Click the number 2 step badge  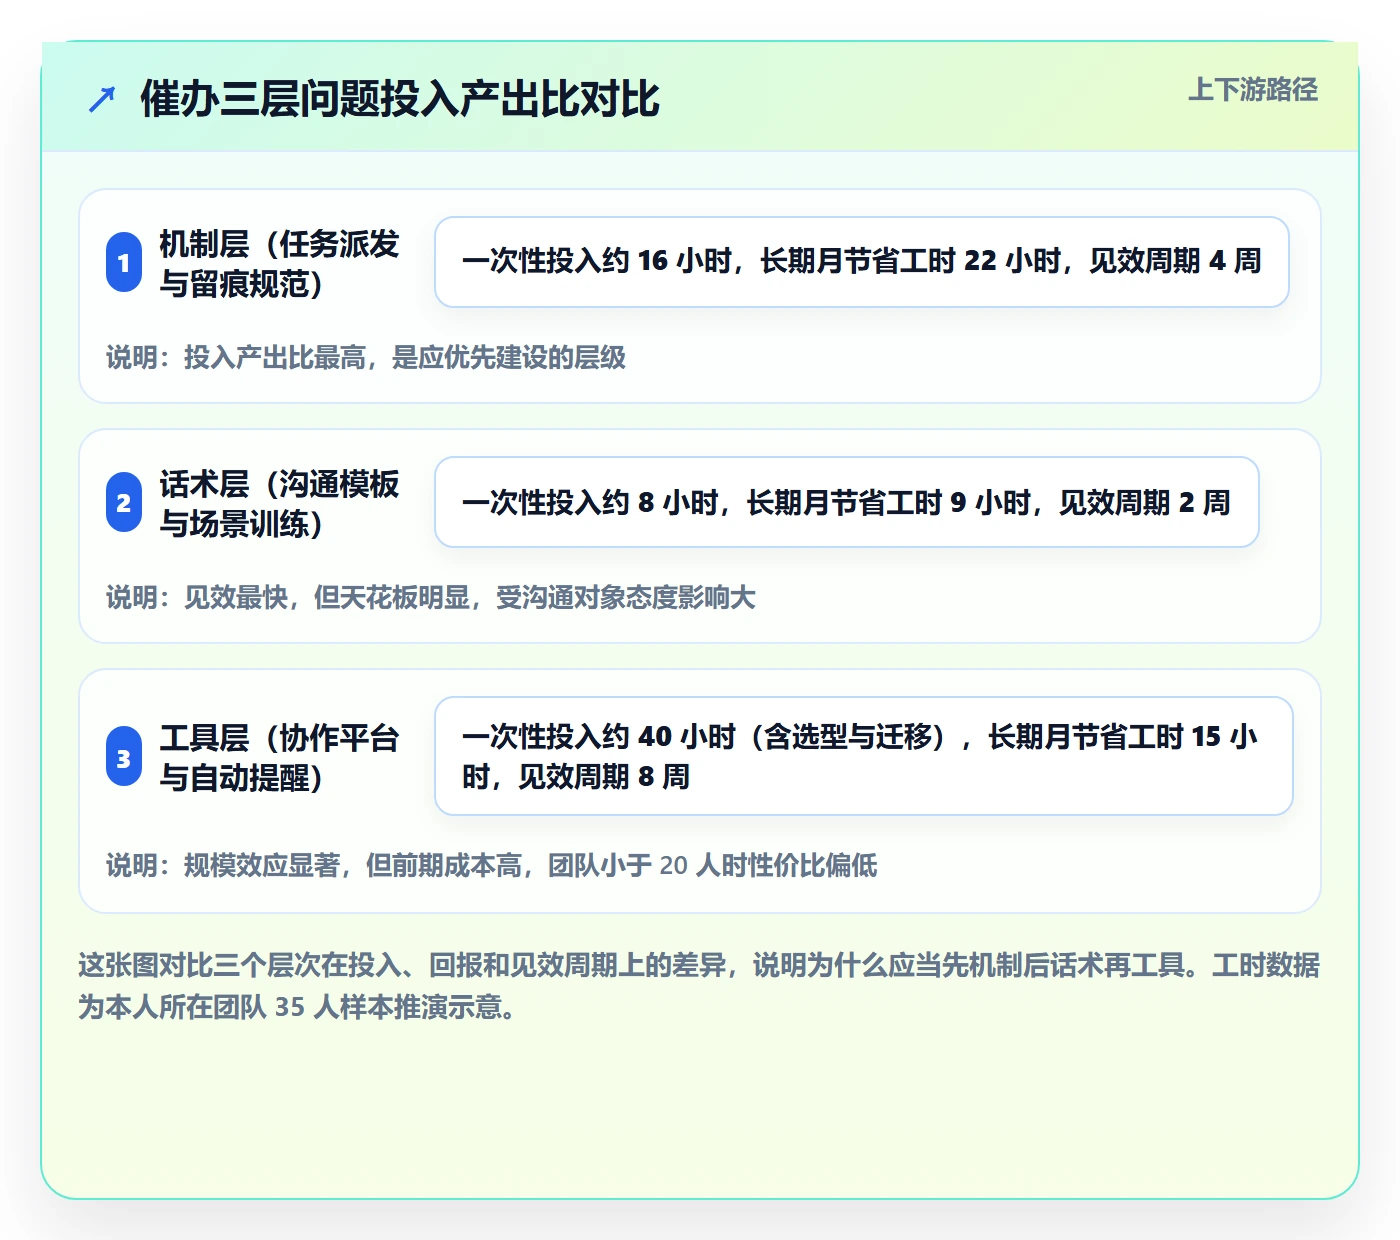[124, 503]
